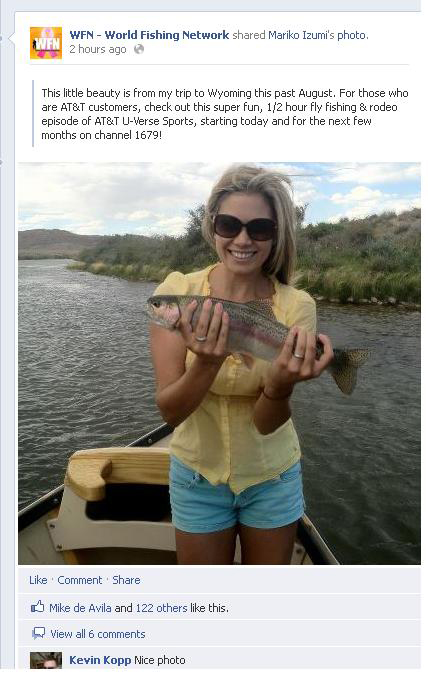Image resolution: width=428 pixels, height=673 pixels.
Task: Click the quoted post description text
Action: (225, 114)
